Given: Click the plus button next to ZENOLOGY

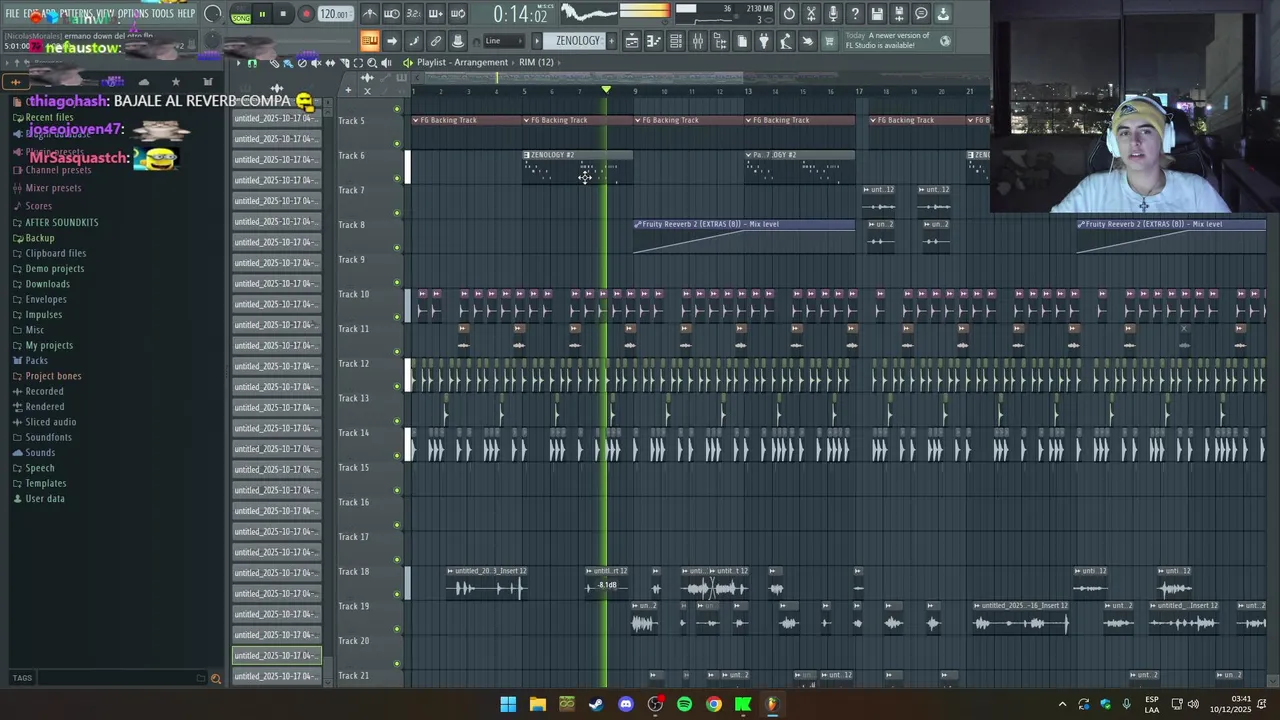Looking at the screenshot, I should point(610,41).
